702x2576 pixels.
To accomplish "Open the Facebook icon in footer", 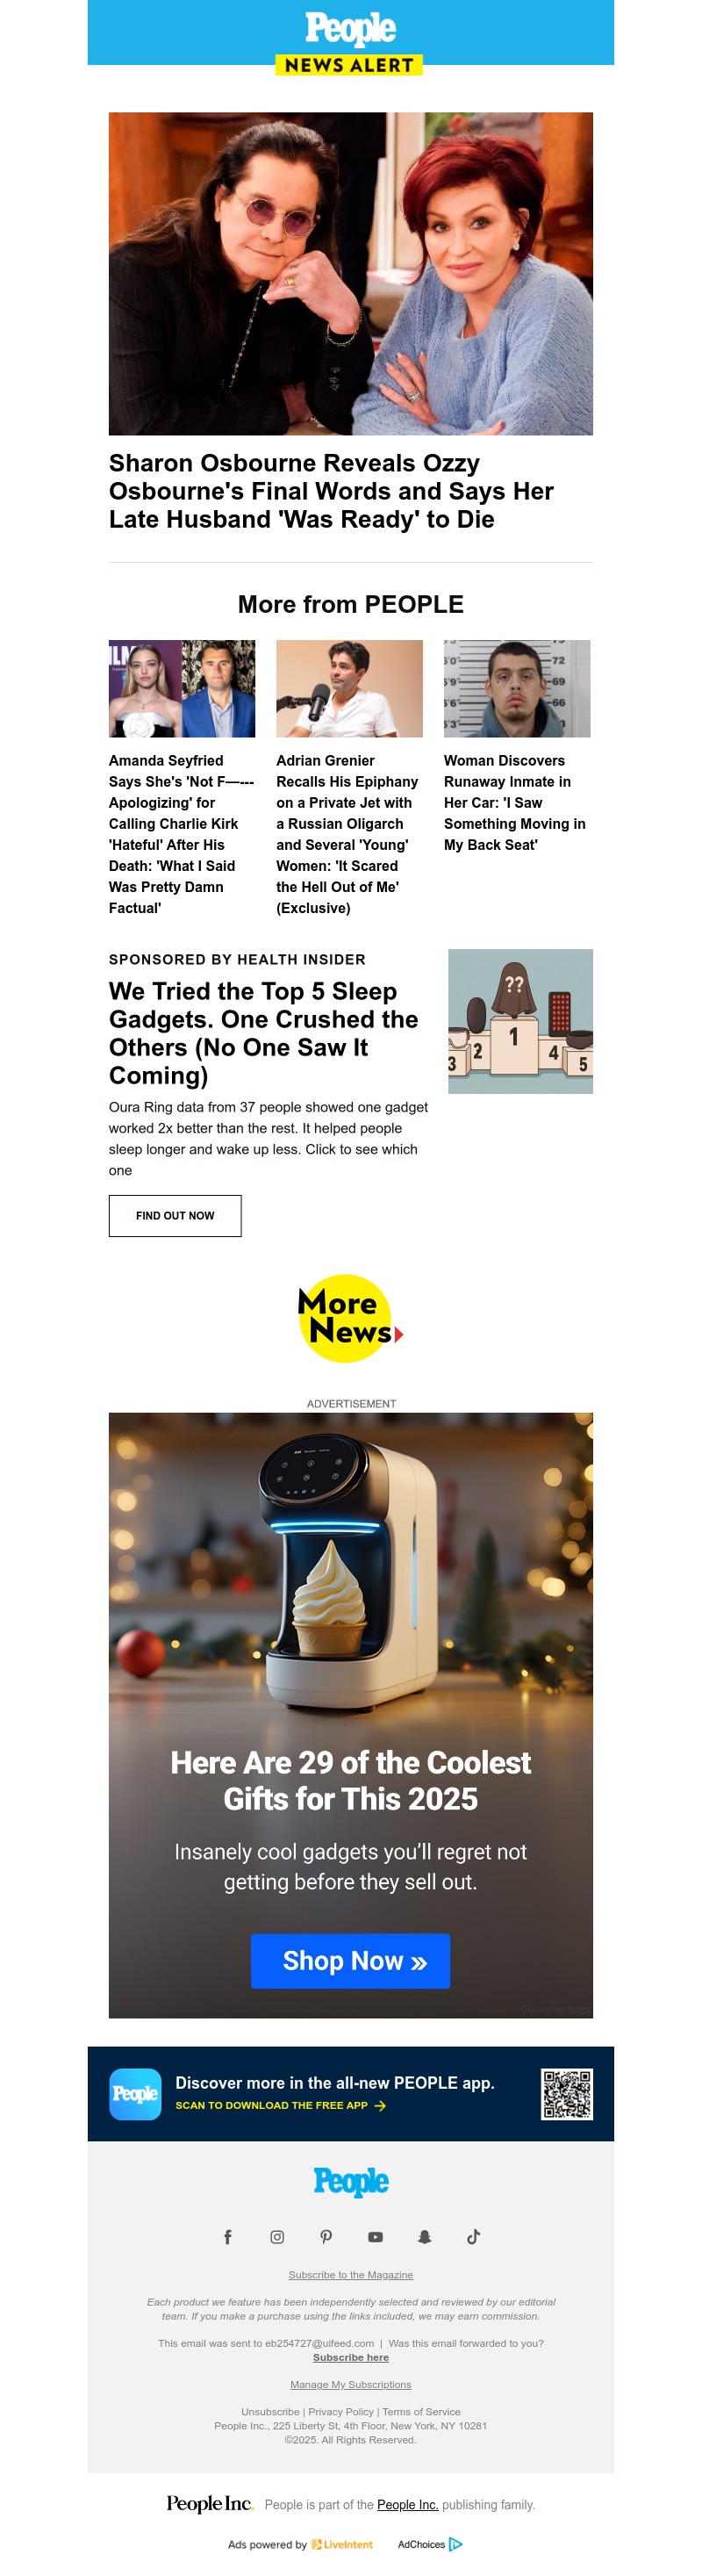I will point(228,2237).
